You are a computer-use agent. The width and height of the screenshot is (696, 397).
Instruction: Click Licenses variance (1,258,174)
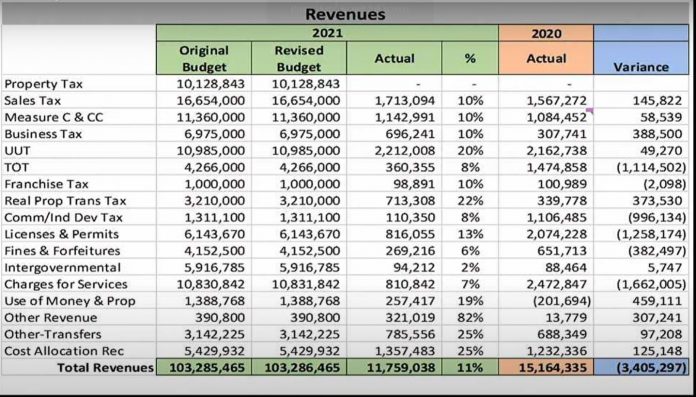coord(651,234)
